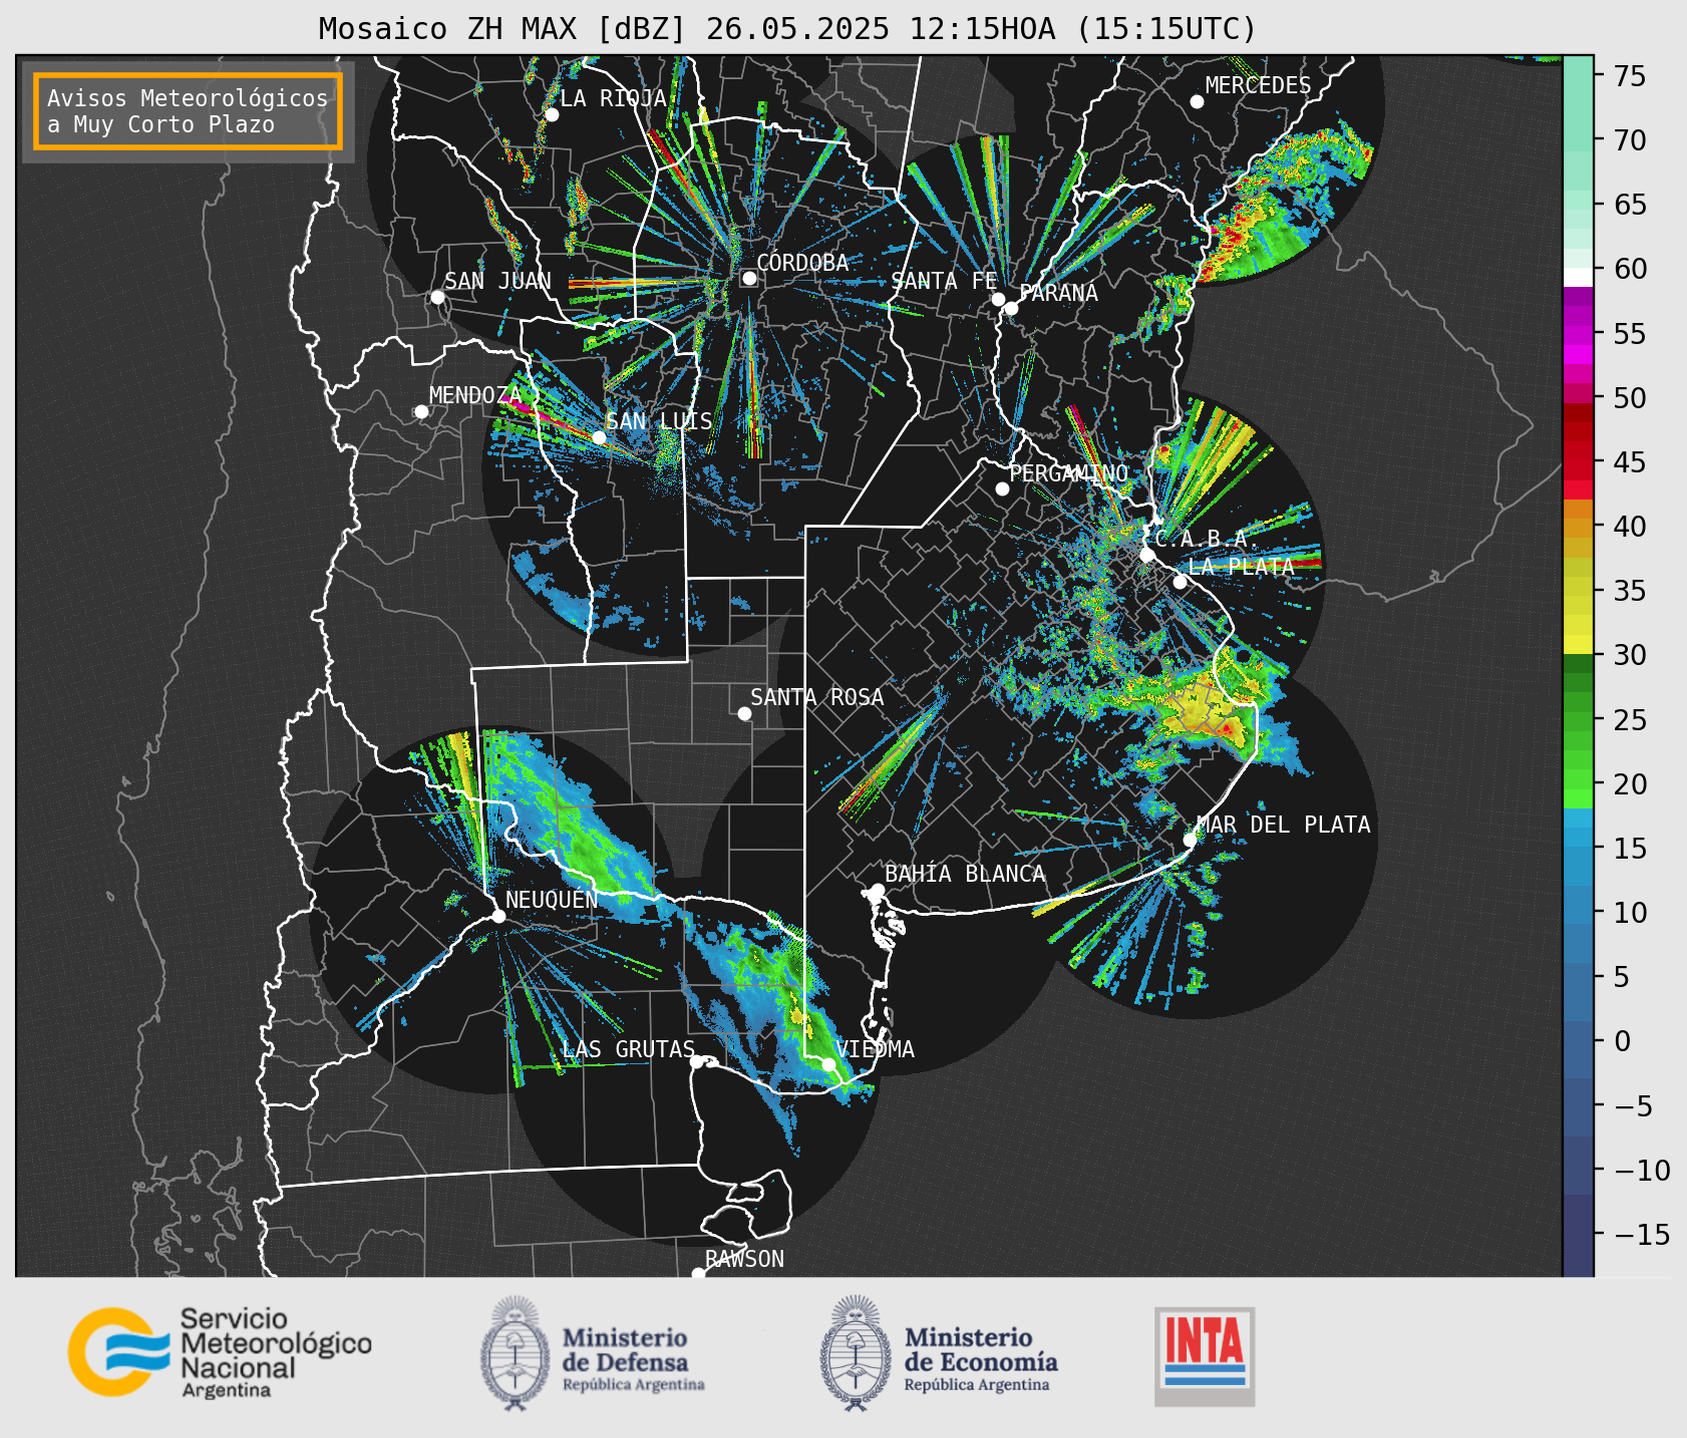The width and height of the screenshot is (1687, 1438).
Task: Click the SAN JUAN city marker dot
Action: coord(437,297)
